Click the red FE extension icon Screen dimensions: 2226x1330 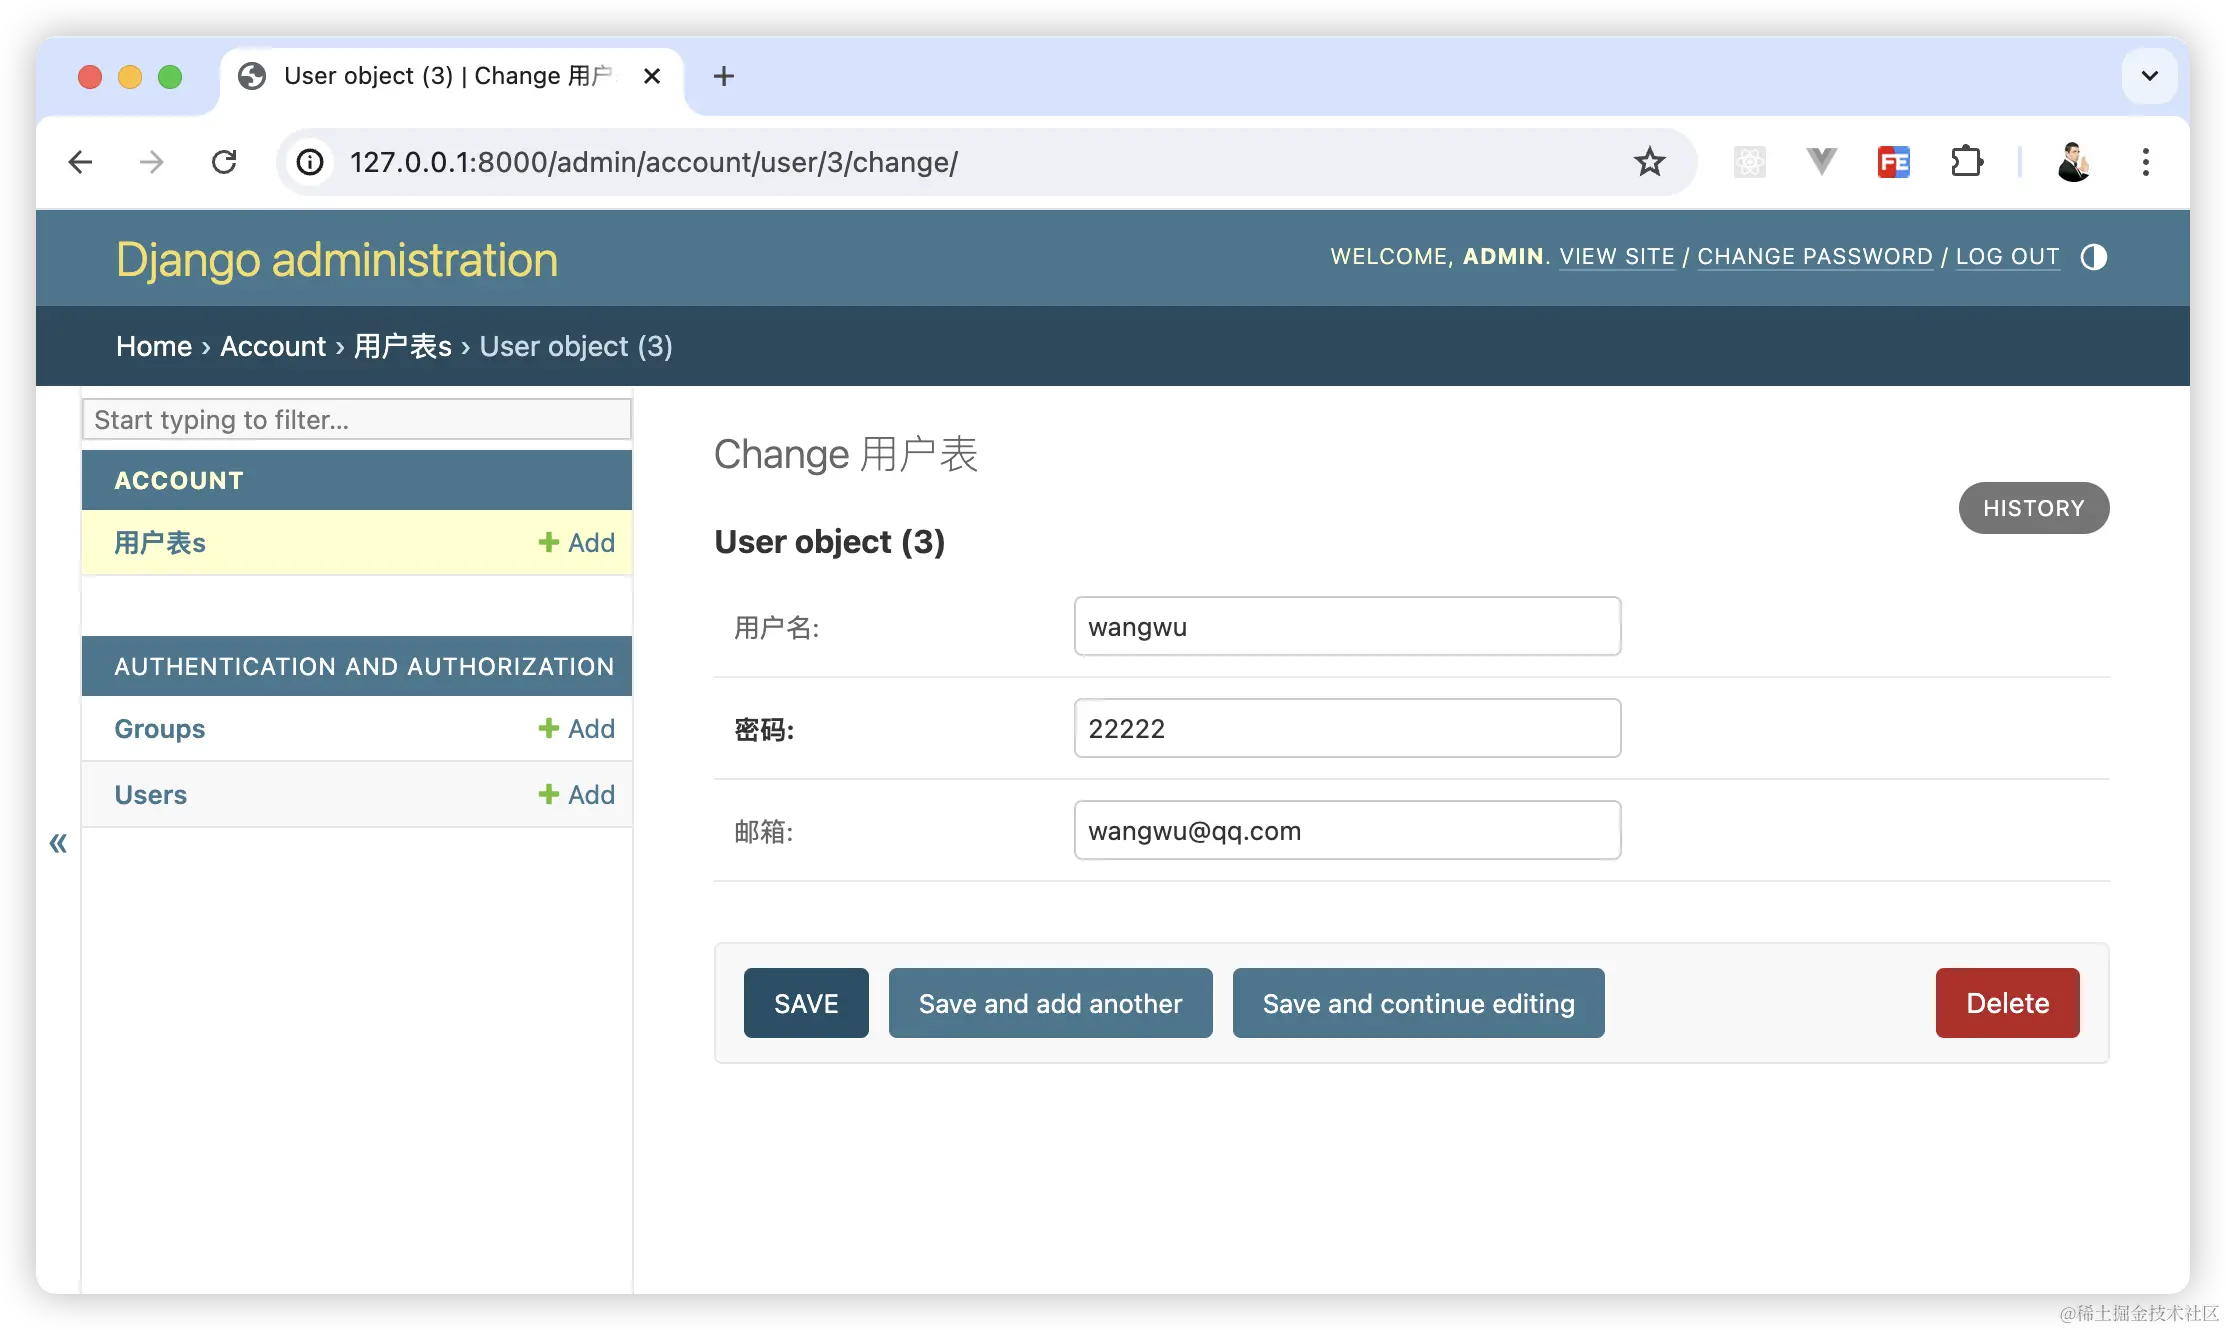coord(1893,162)
